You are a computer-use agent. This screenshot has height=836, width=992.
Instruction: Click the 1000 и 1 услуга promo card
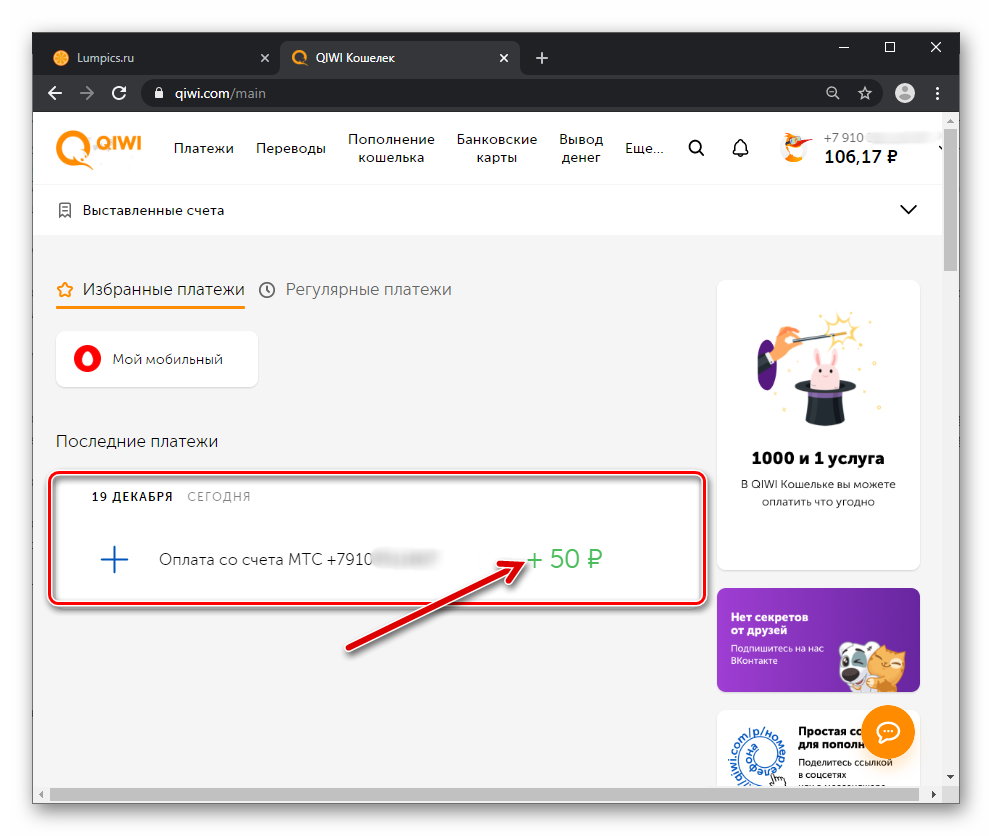pos(818,425)
